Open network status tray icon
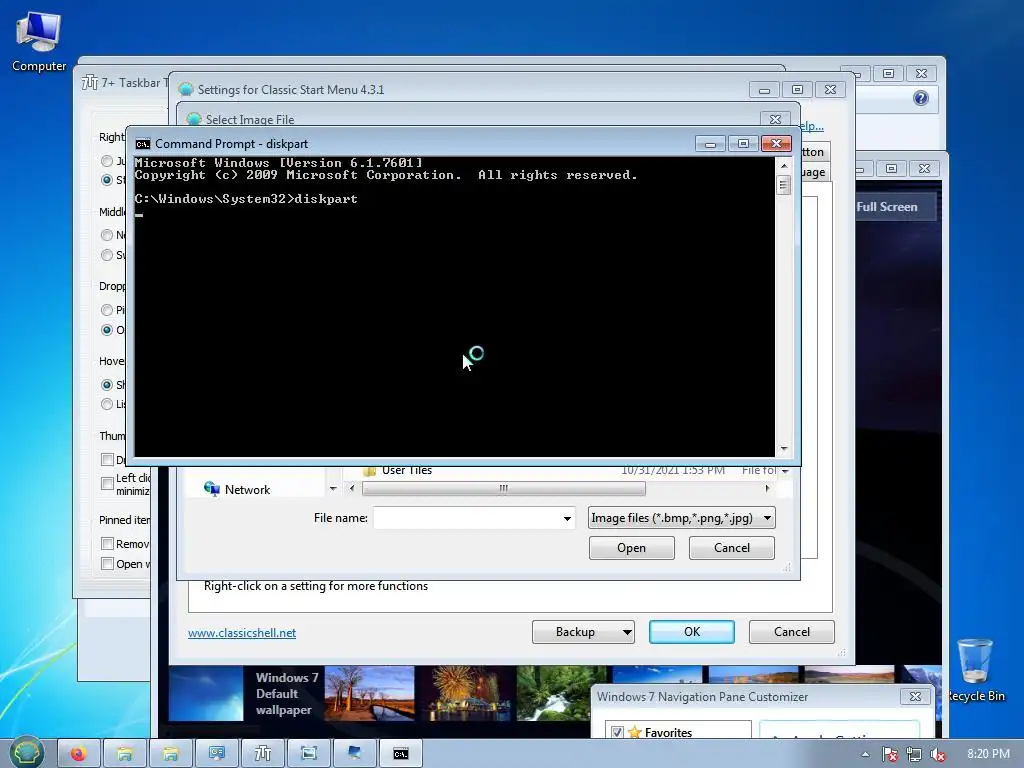 click(914, 754)
